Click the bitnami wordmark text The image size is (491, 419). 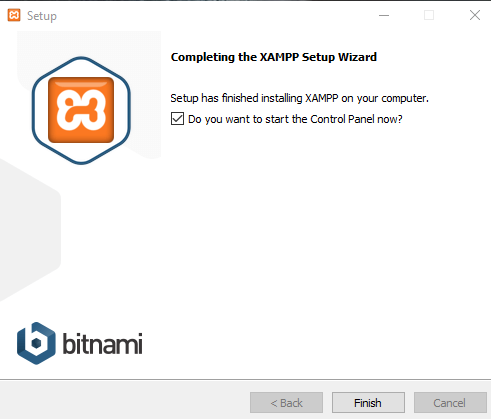102,343
